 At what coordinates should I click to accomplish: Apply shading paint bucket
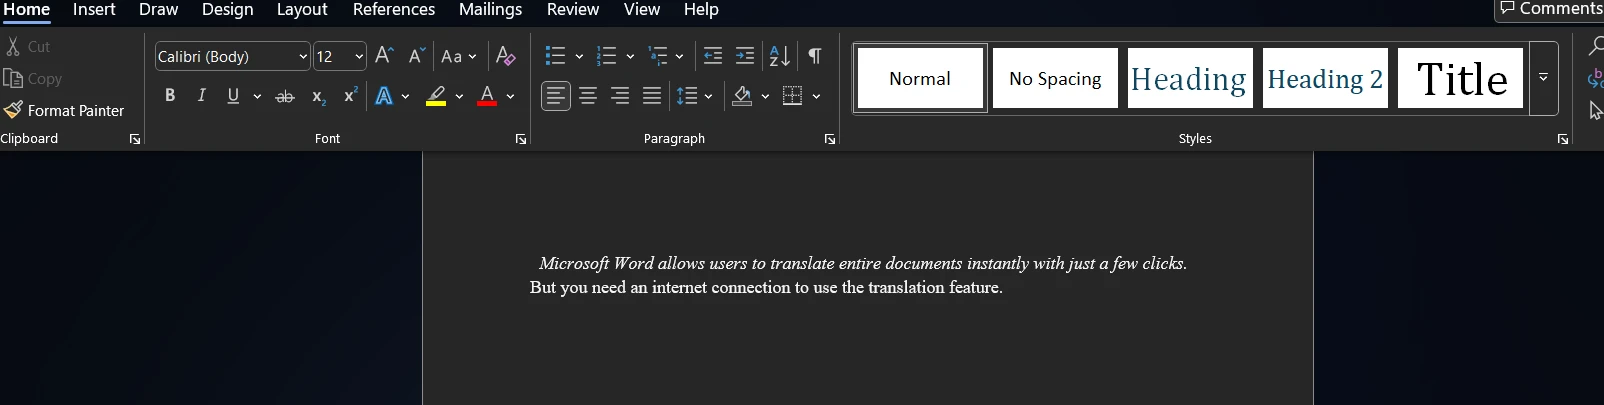point(742,96)
